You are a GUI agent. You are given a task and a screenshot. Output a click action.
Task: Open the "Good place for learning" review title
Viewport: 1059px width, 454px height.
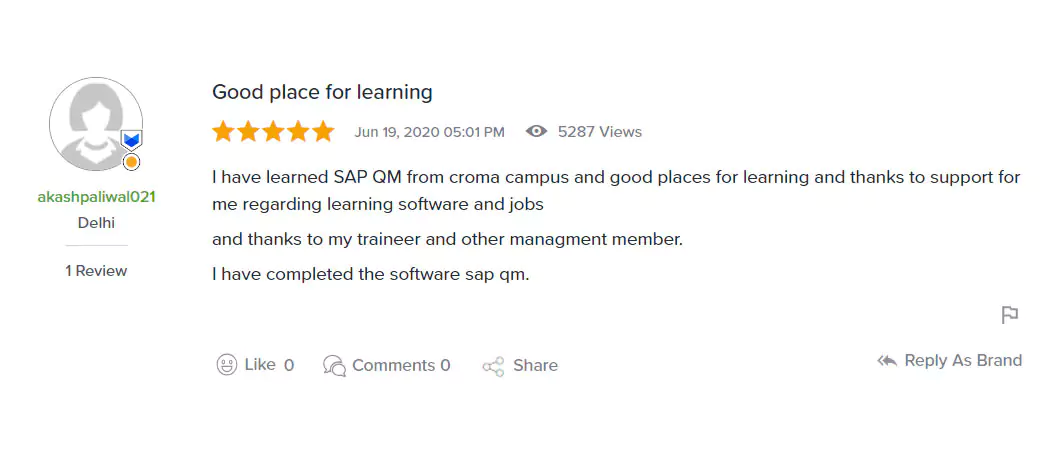pos(322,92)
